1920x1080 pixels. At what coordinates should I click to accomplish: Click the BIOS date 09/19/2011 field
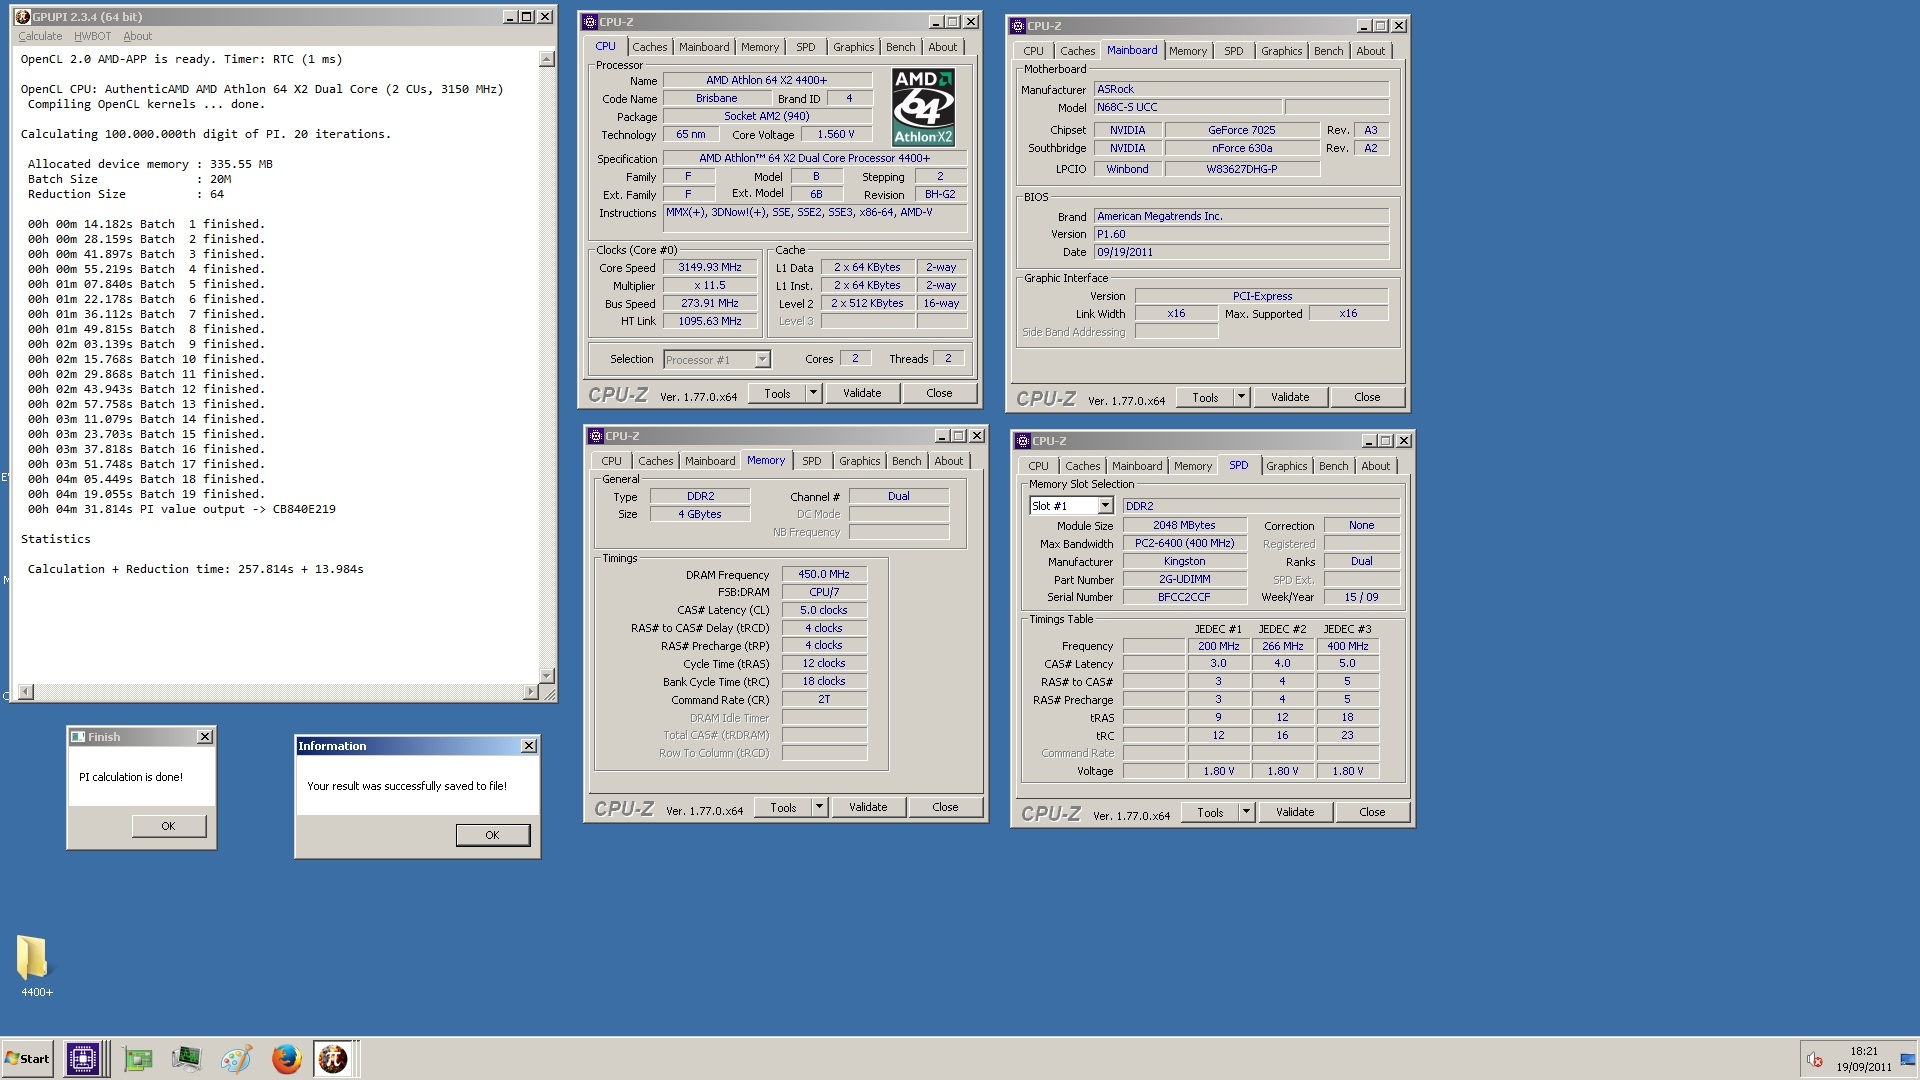tap(1240, 252)
